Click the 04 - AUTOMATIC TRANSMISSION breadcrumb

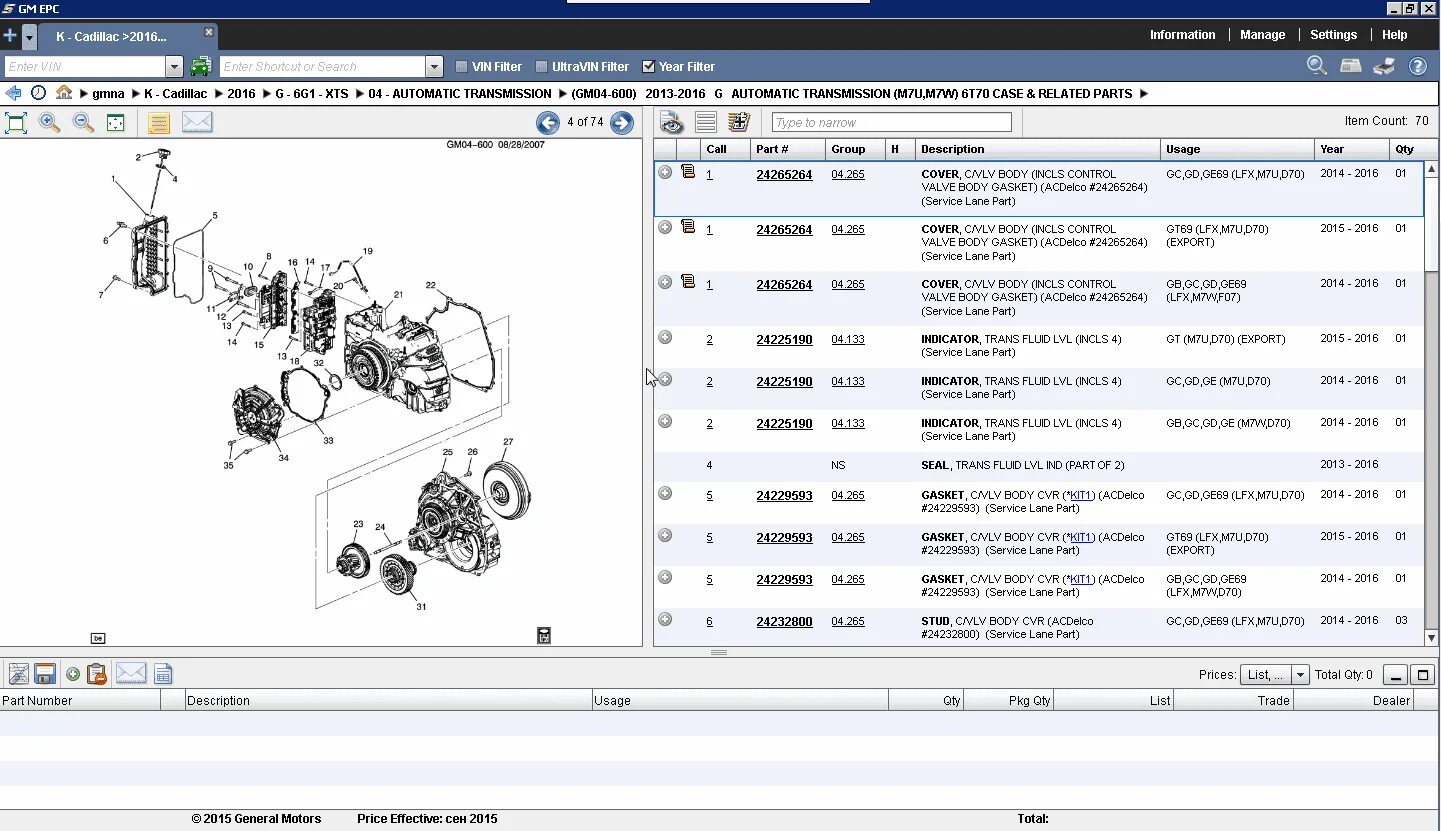pyautogui.click(x=460, y=94)
